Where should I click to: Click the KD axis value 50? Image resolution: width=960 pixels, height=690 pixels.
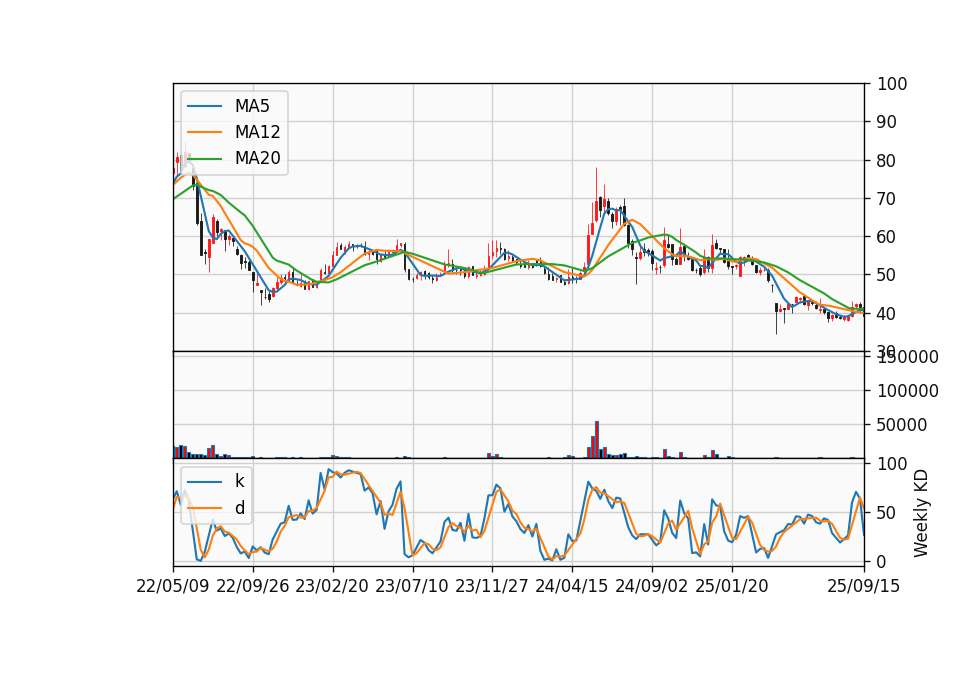(x=887, y=513)
